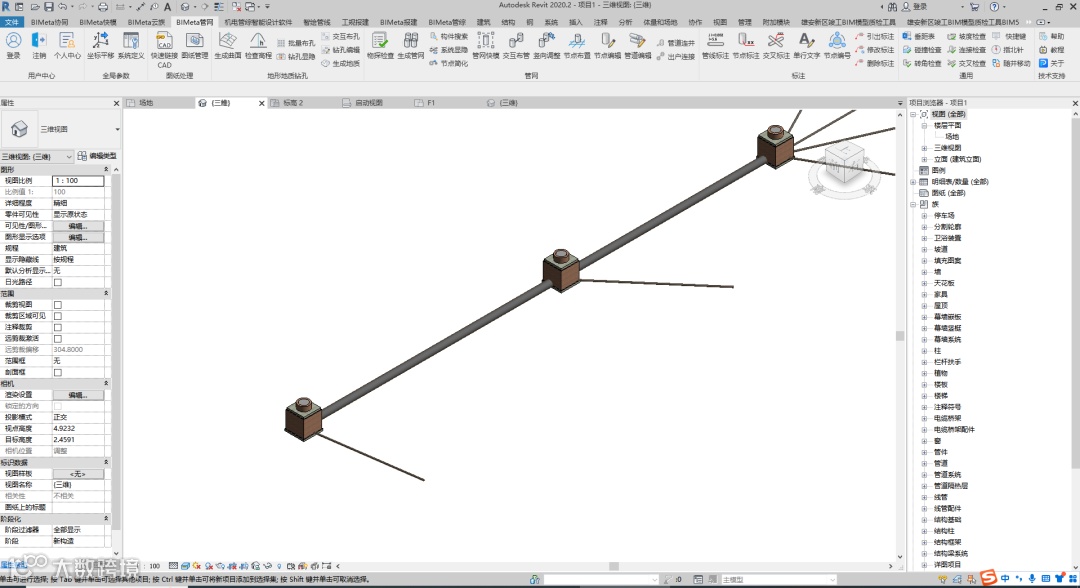The image size is (1080, 588).
Task: Close the 属性 properties panel
Action: pyautogui.click(x=116, y=103)
